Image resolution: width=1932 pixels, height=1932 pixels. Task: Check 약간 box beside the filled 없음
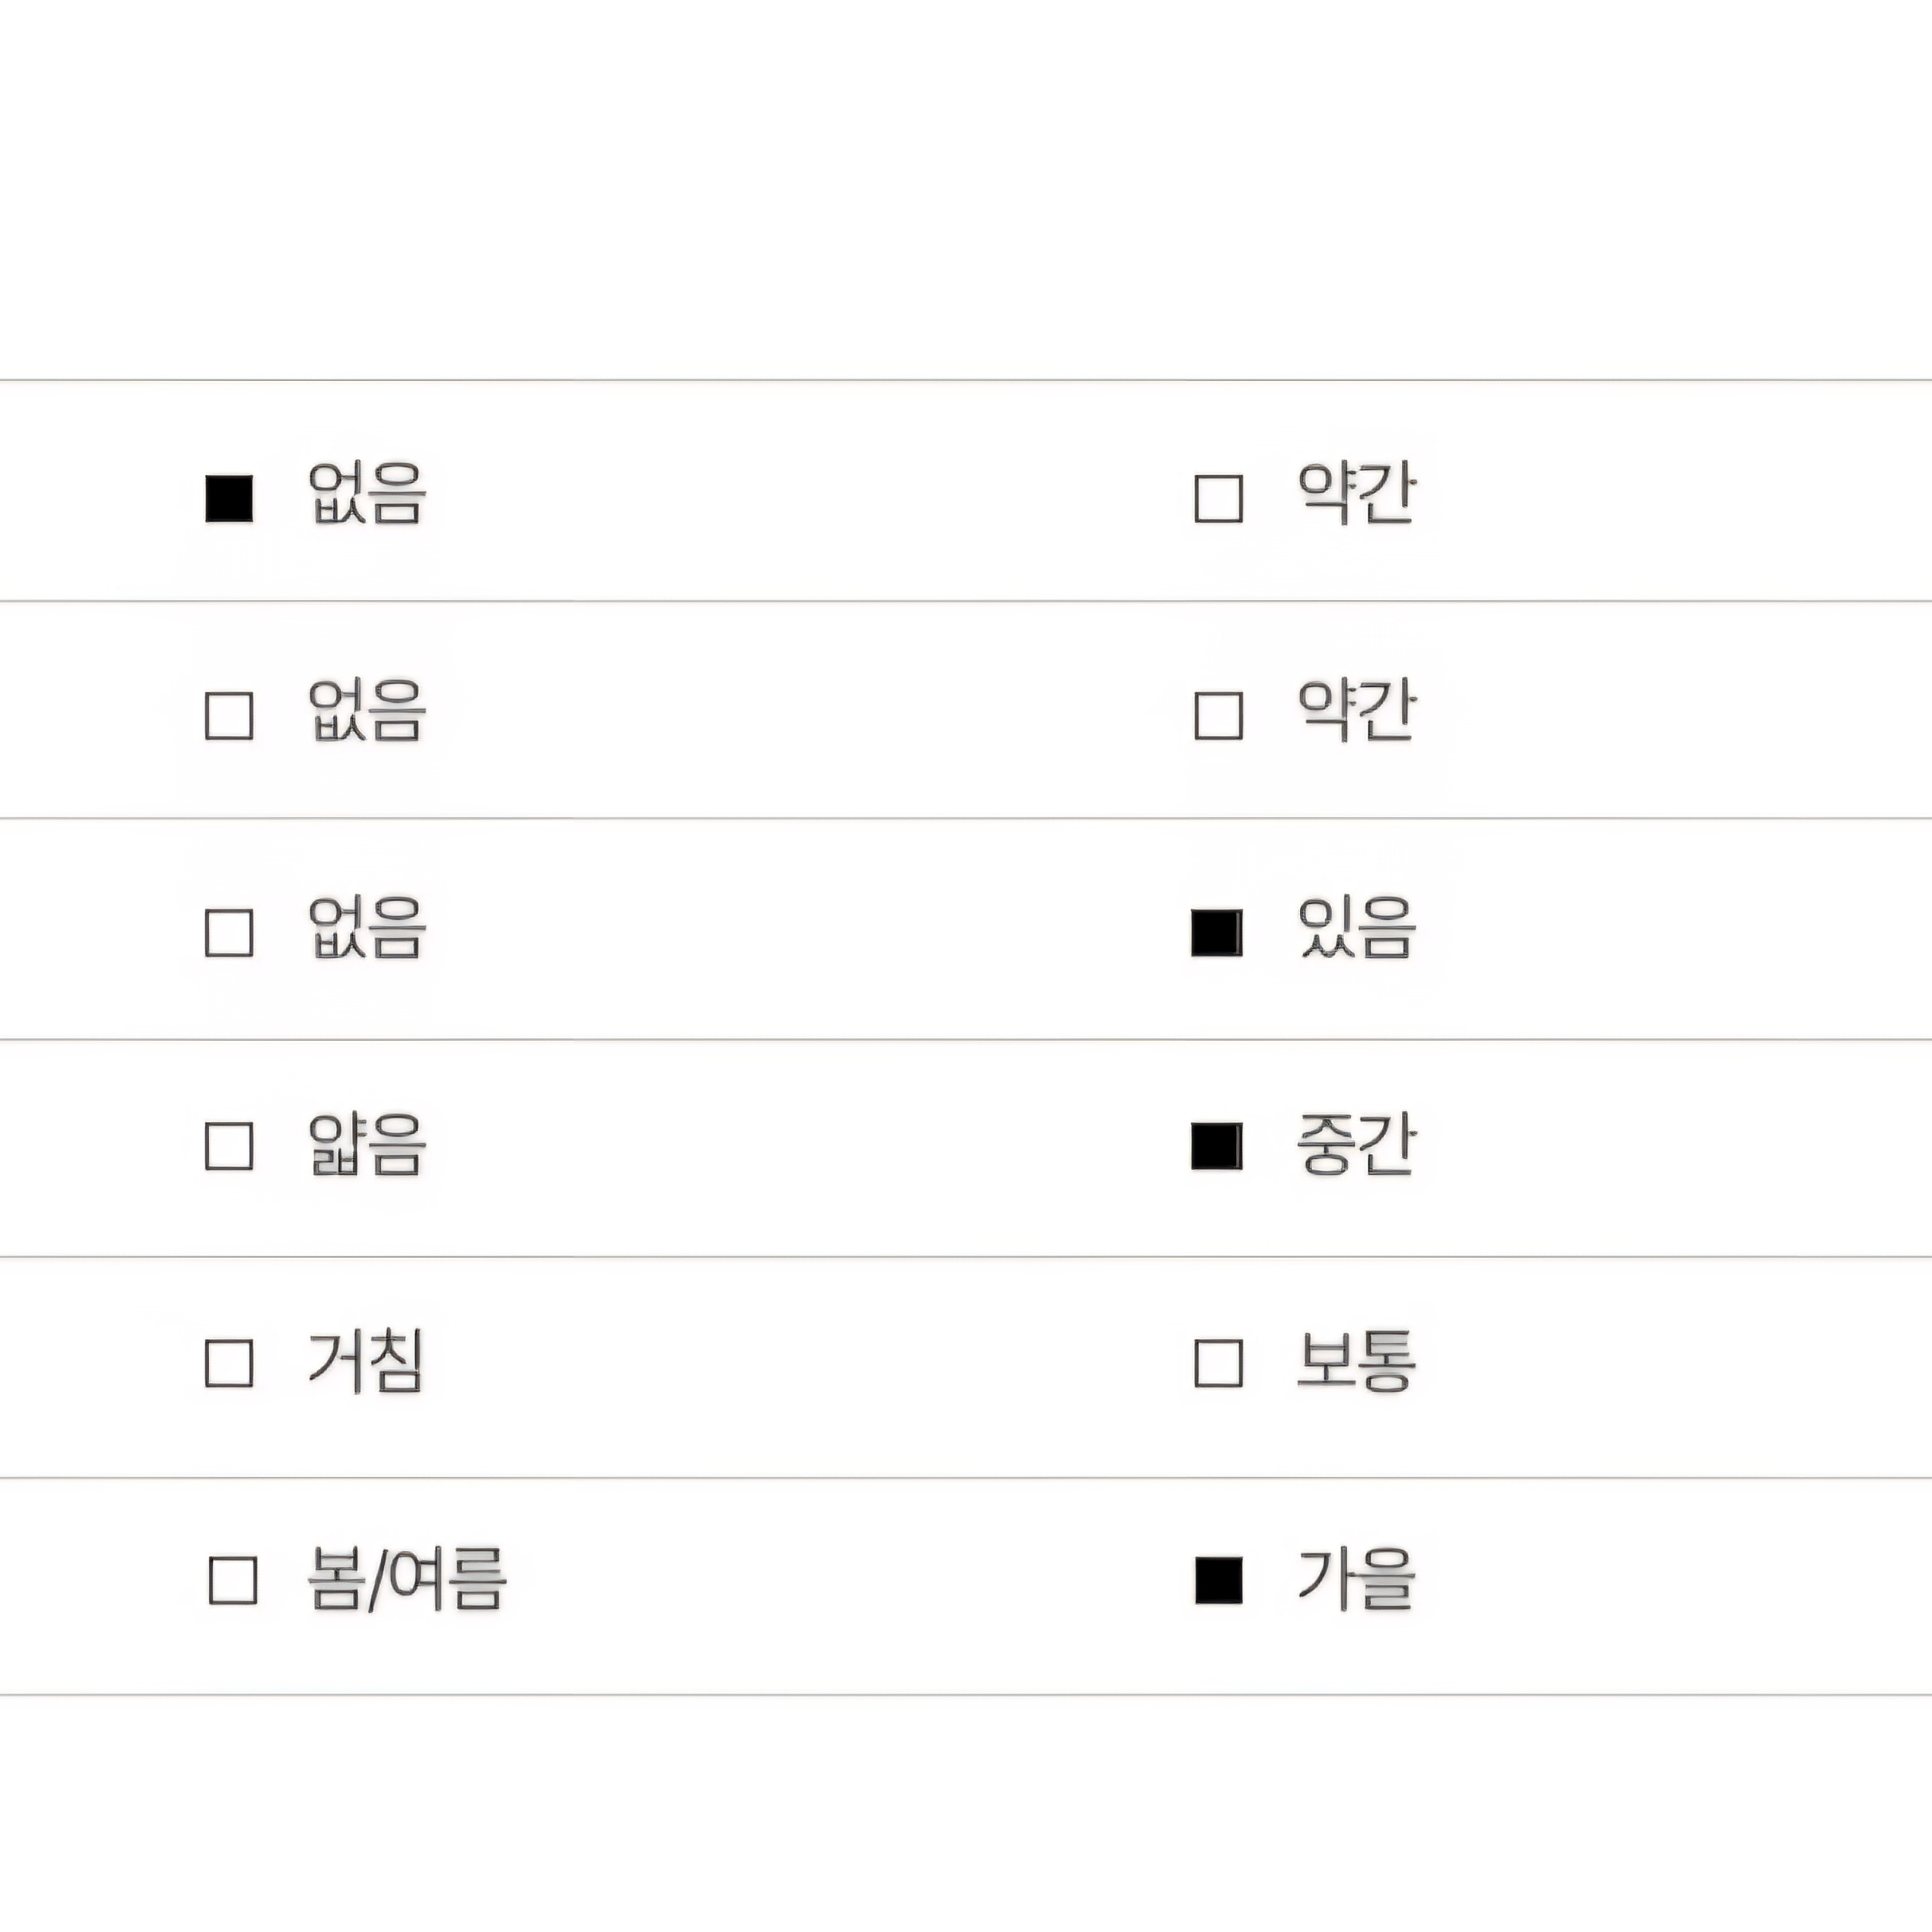pos(1218,498)
